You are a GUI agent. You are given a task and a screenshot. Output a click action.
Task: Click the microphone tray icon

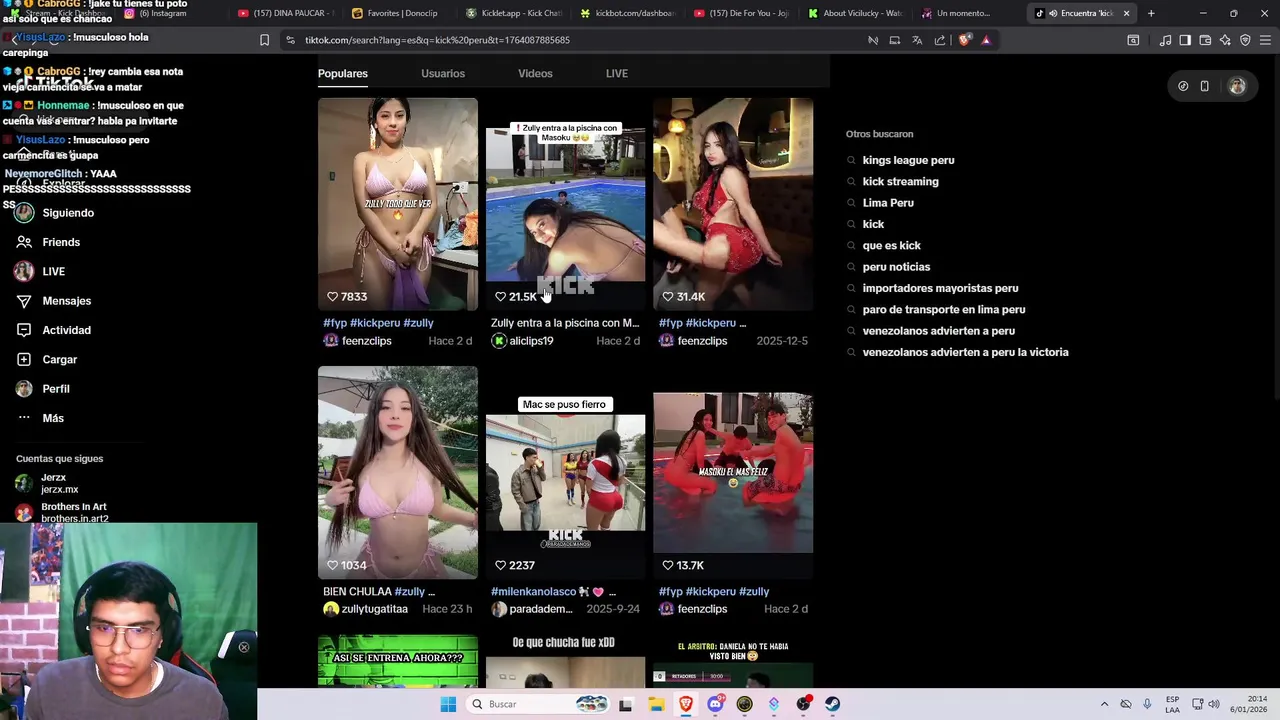[x=1147, y=704]
